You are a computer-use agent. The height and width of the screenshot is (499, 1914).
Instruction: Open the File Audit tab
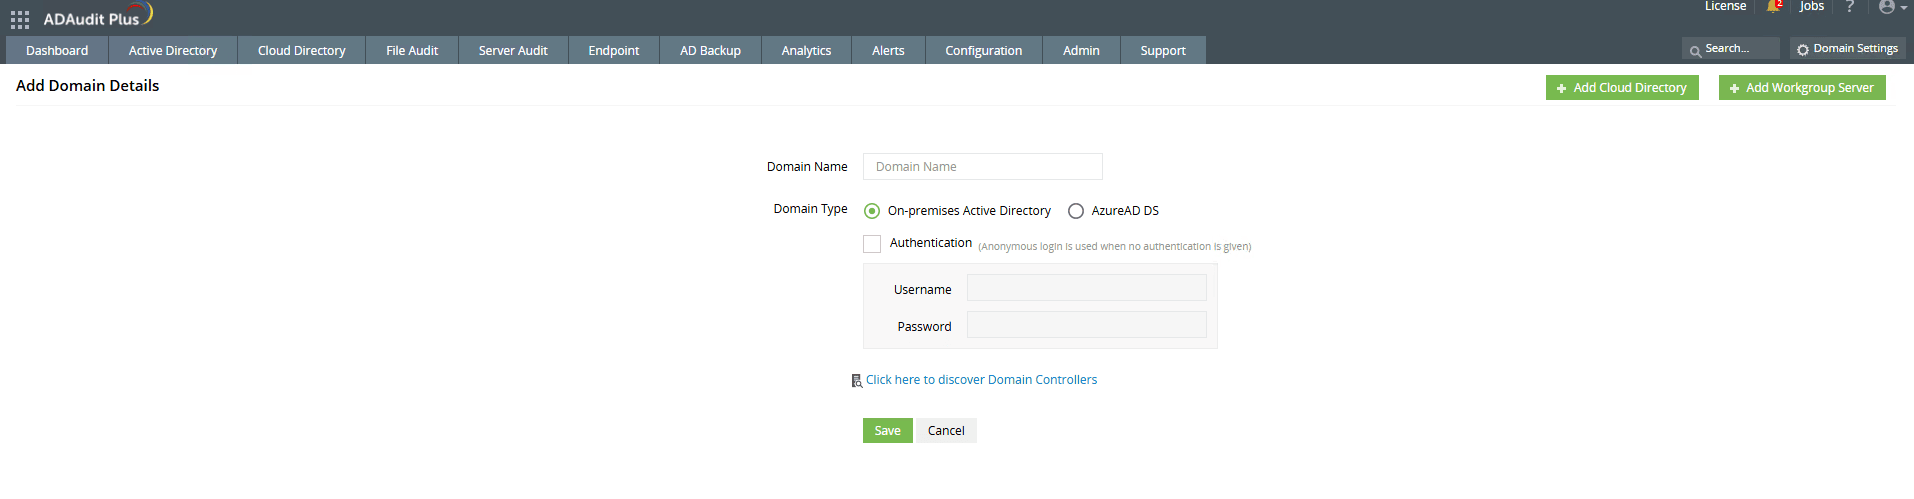412,50
